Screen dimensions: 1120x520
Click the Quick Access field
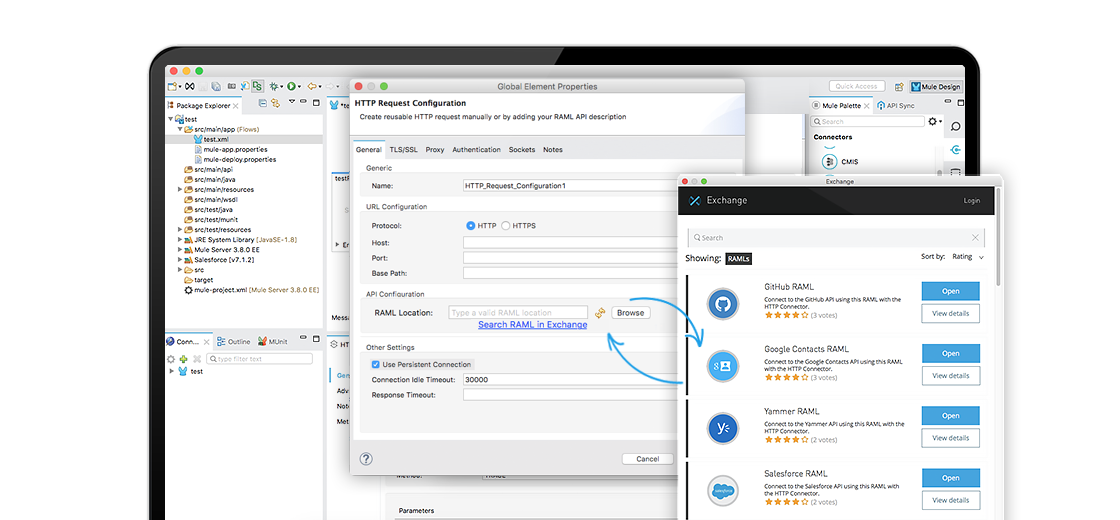coord(856,86)
